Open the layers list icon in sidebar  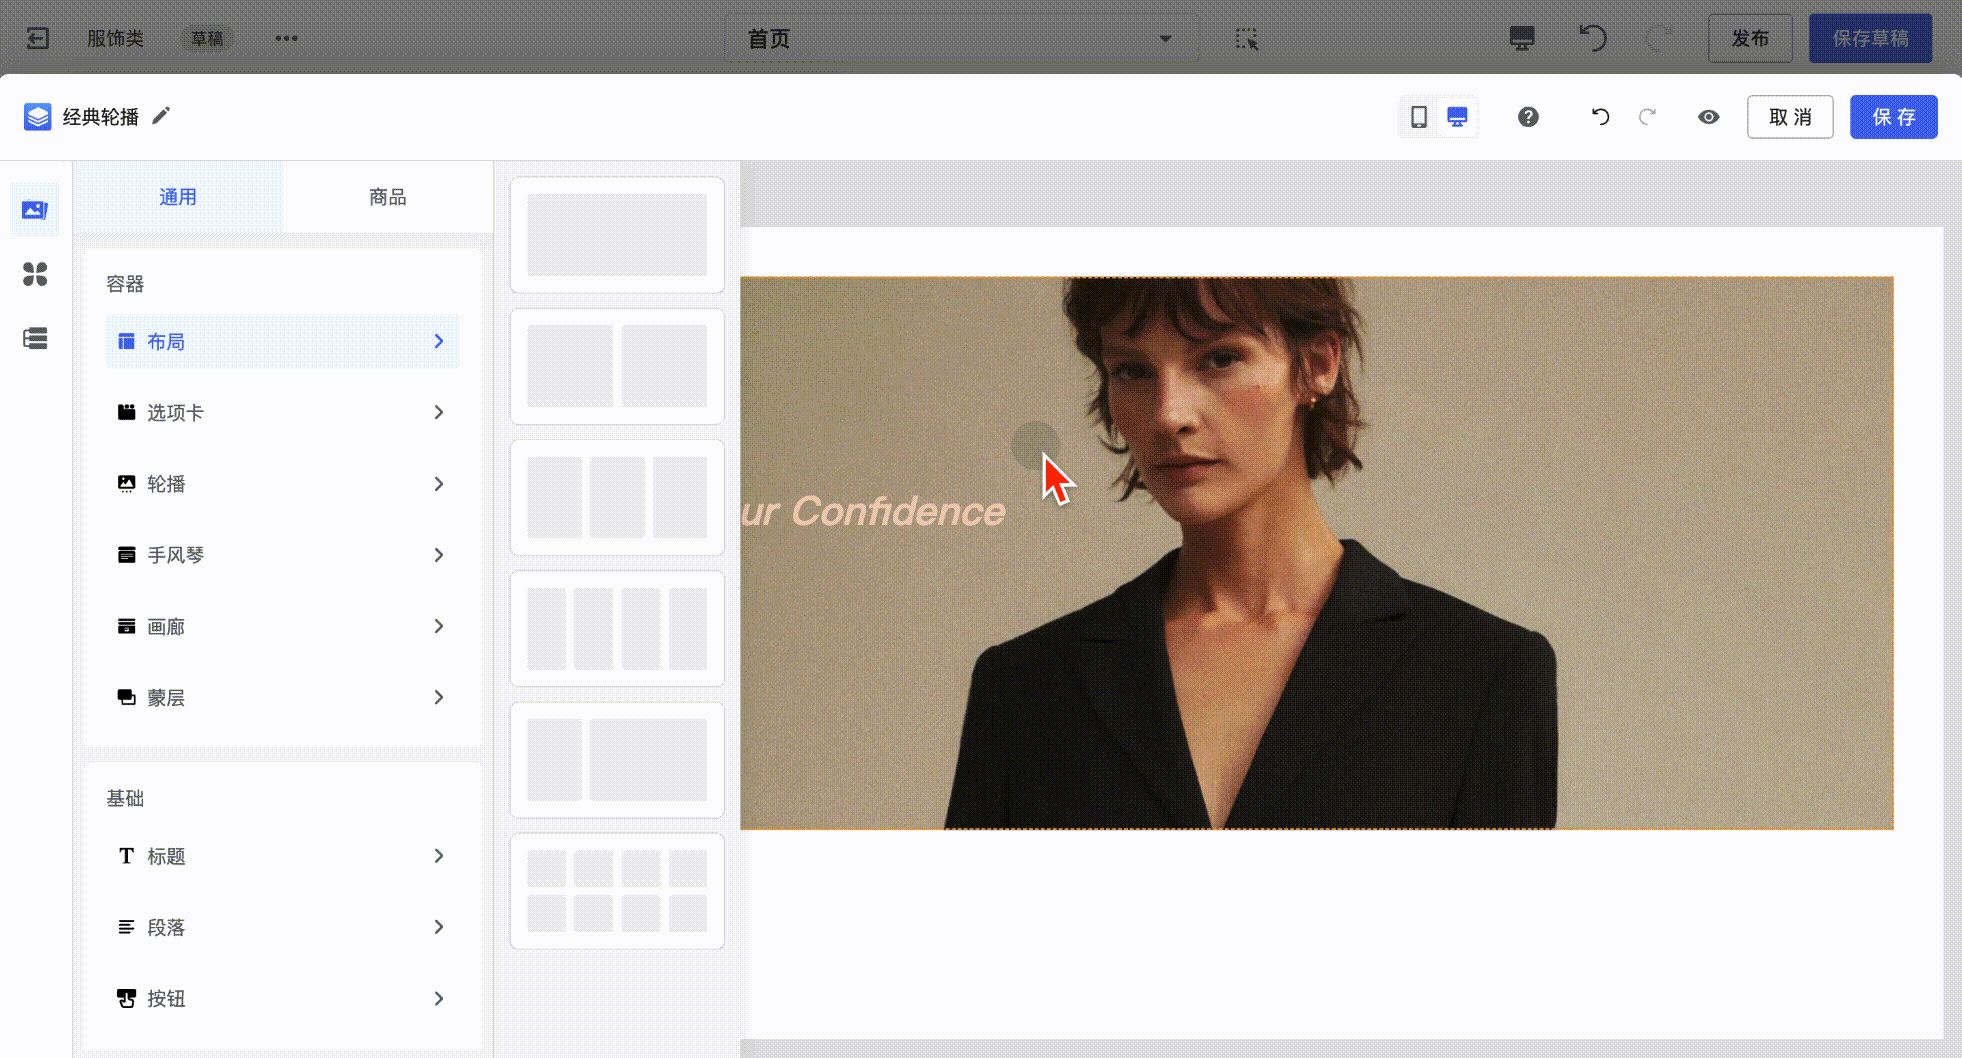pyautogui.click(x=35, y=338)
